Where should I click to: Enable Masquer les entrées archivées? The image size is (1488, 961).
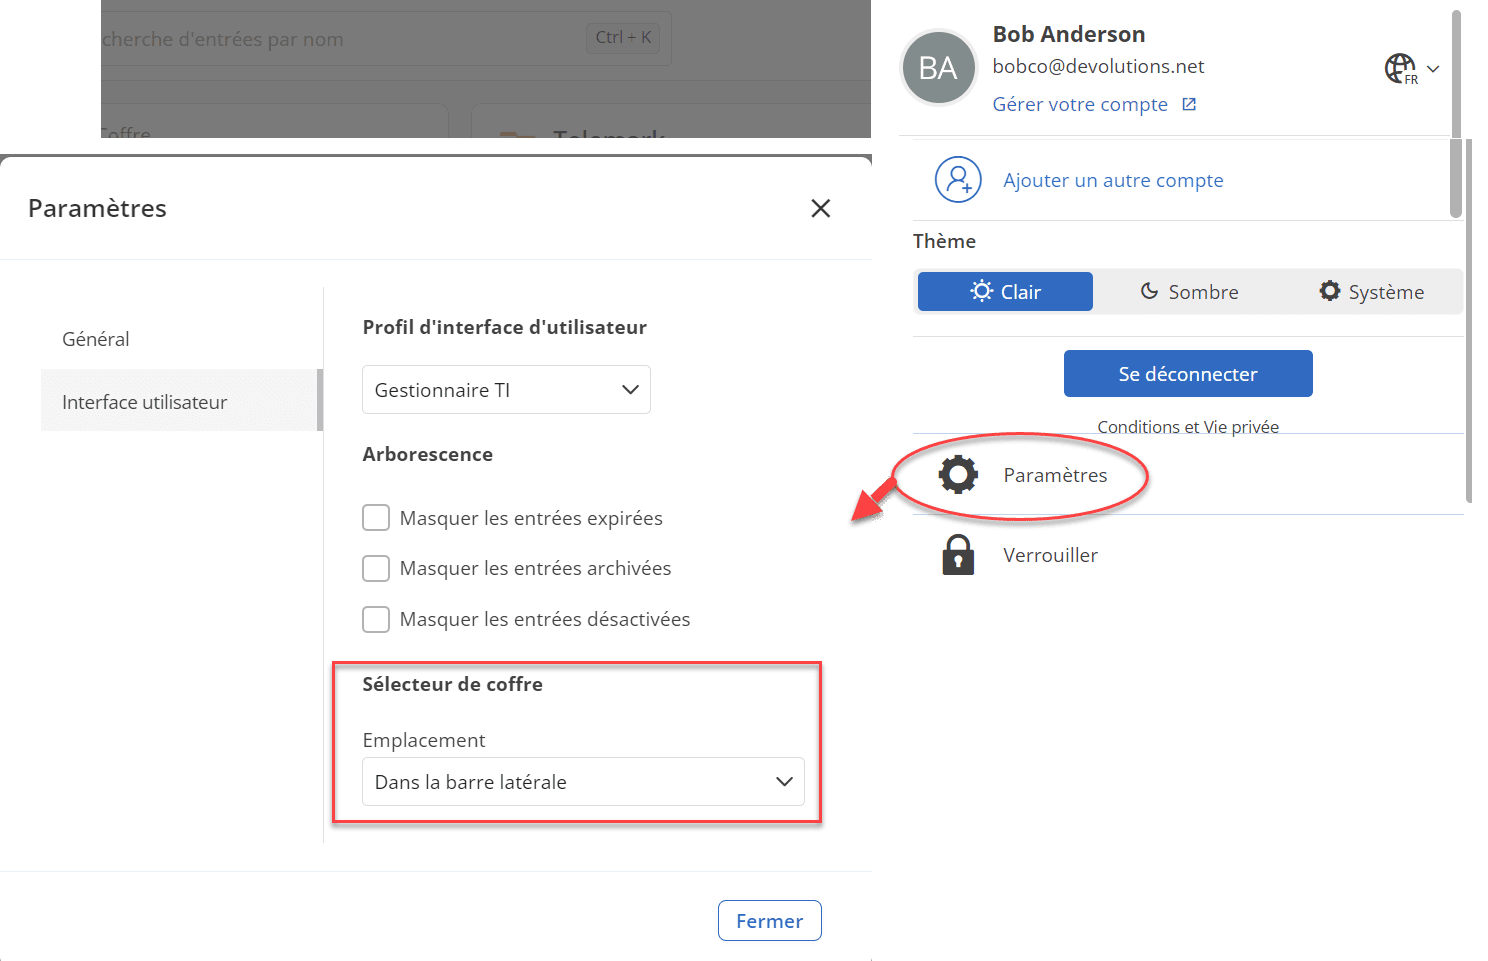376,568
